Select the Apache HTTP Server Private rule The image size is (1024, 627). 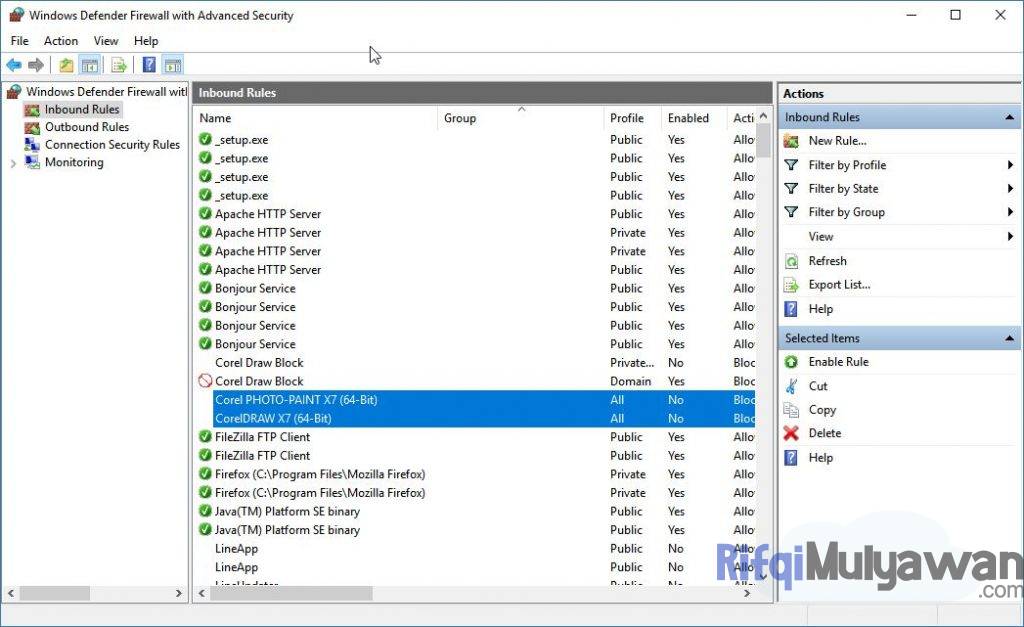(x=272, y=232)
